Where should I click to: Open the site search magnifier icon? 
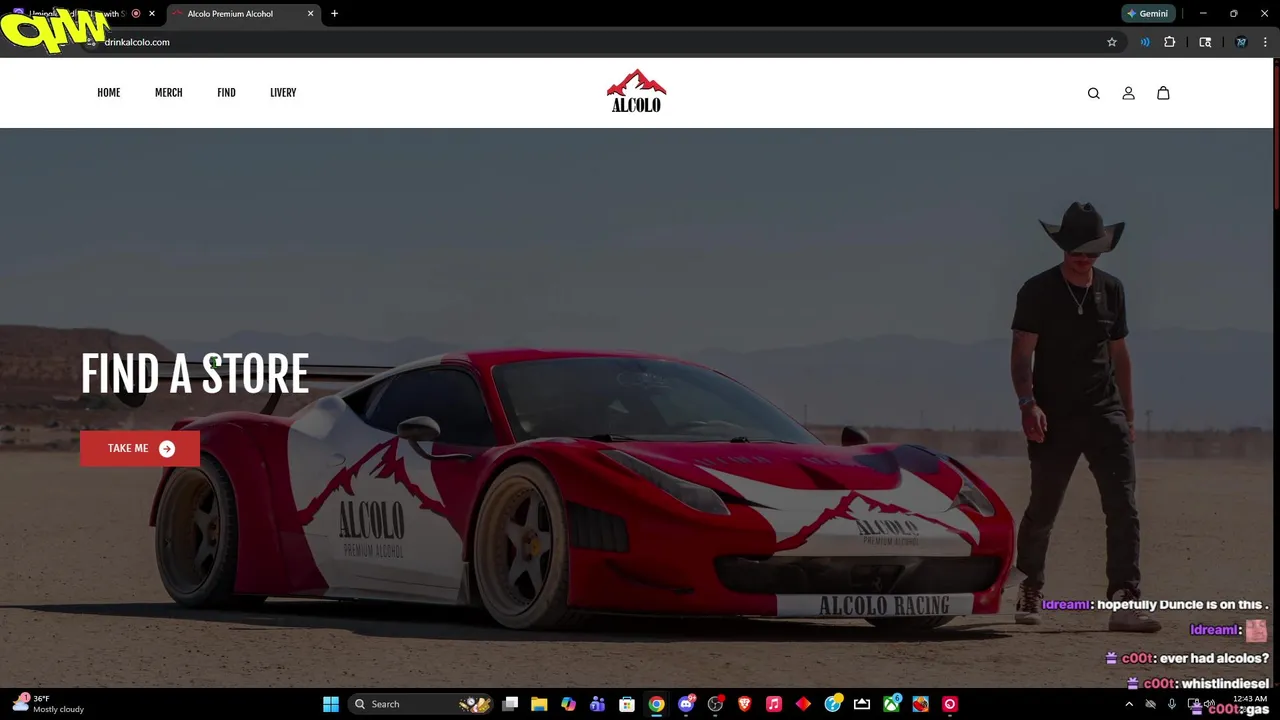click(x=1093, y=93)
